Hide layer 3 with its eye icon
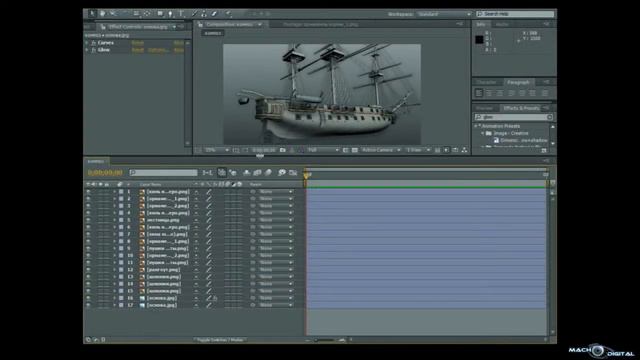 (88, 206)
